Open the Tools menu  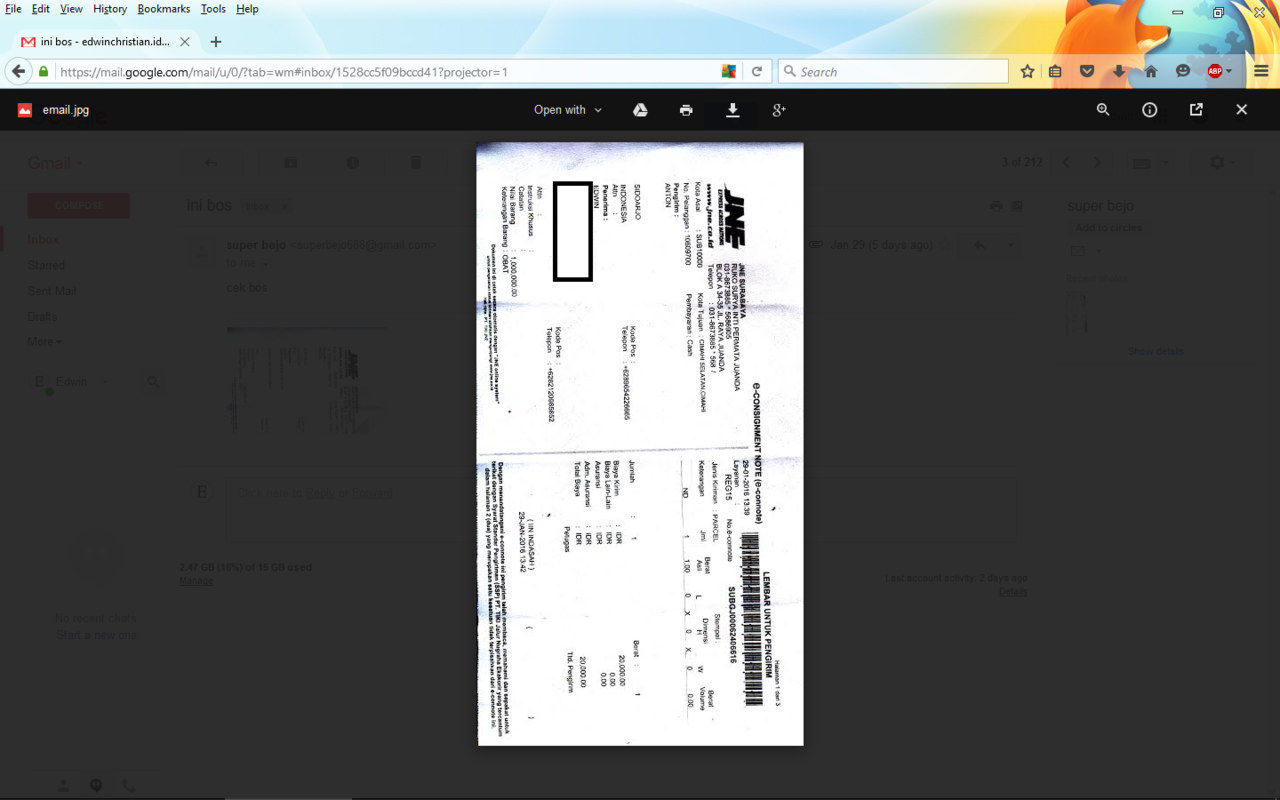[213, 9]
